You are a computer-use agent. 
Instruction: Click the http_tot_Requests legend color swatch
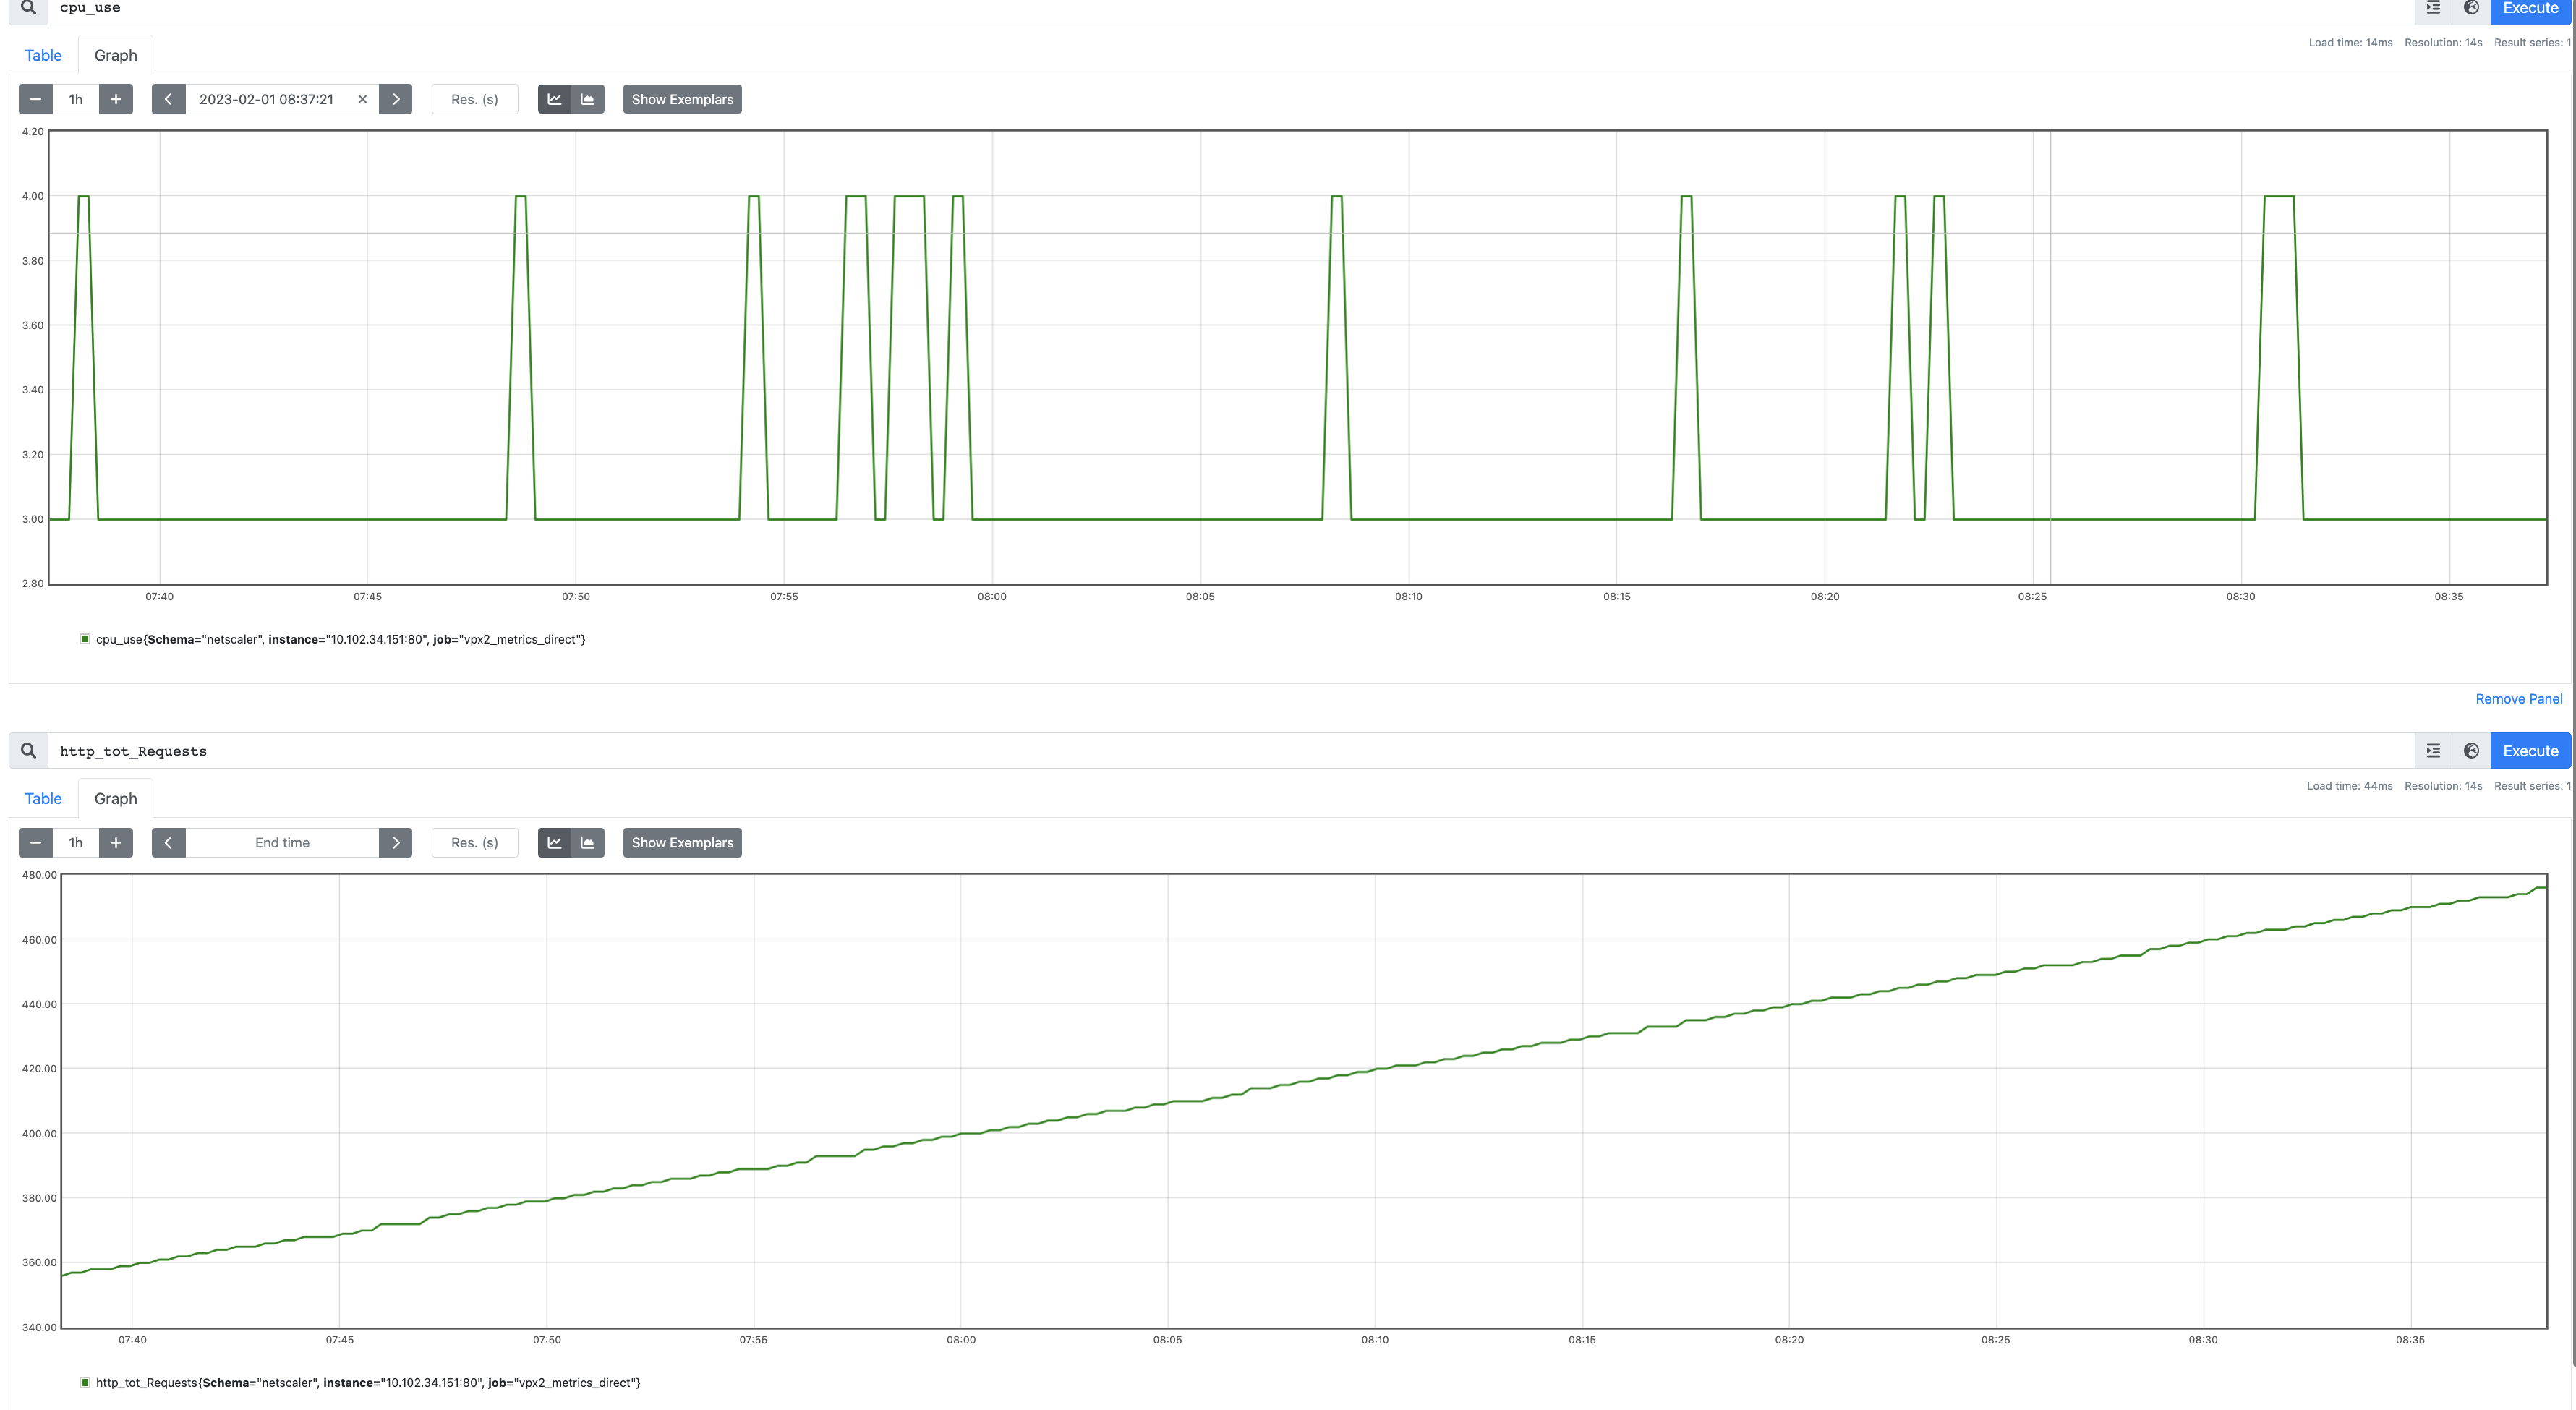85,1382
